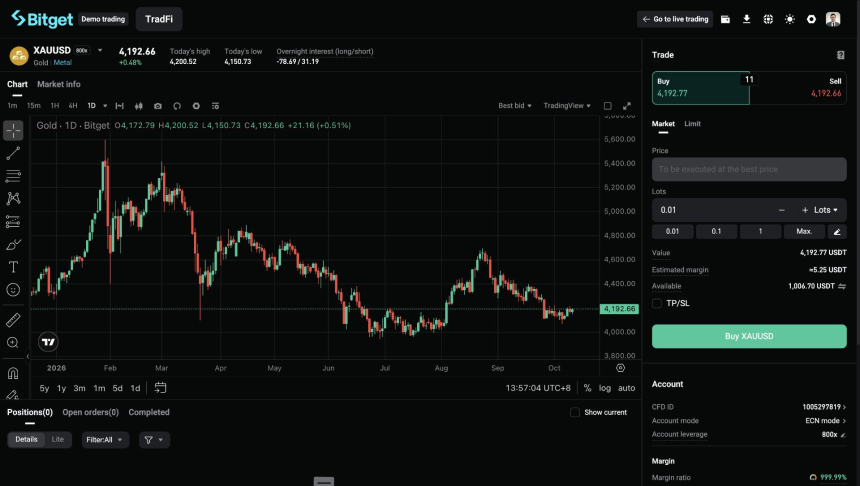This screenshot has width=860, height=486.
Task: Open the candlestick chart type selector
Action: tap(139, 106)
